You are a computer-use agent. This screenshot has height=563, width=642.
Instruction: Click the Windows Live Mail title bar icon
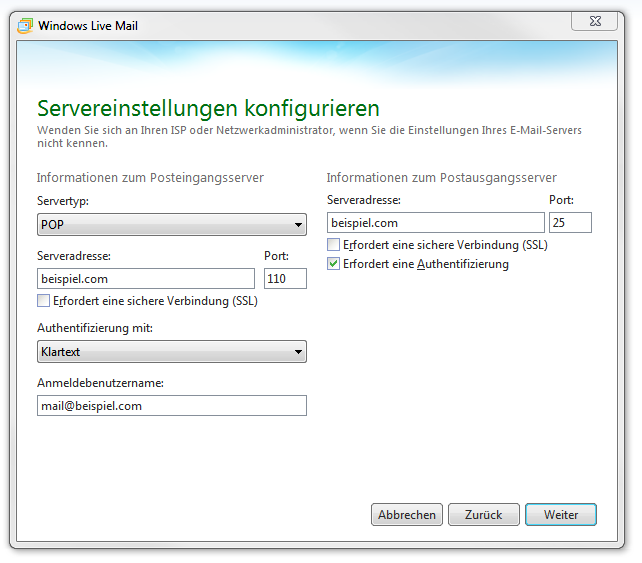pyautogui.click(x=25, y=26)
